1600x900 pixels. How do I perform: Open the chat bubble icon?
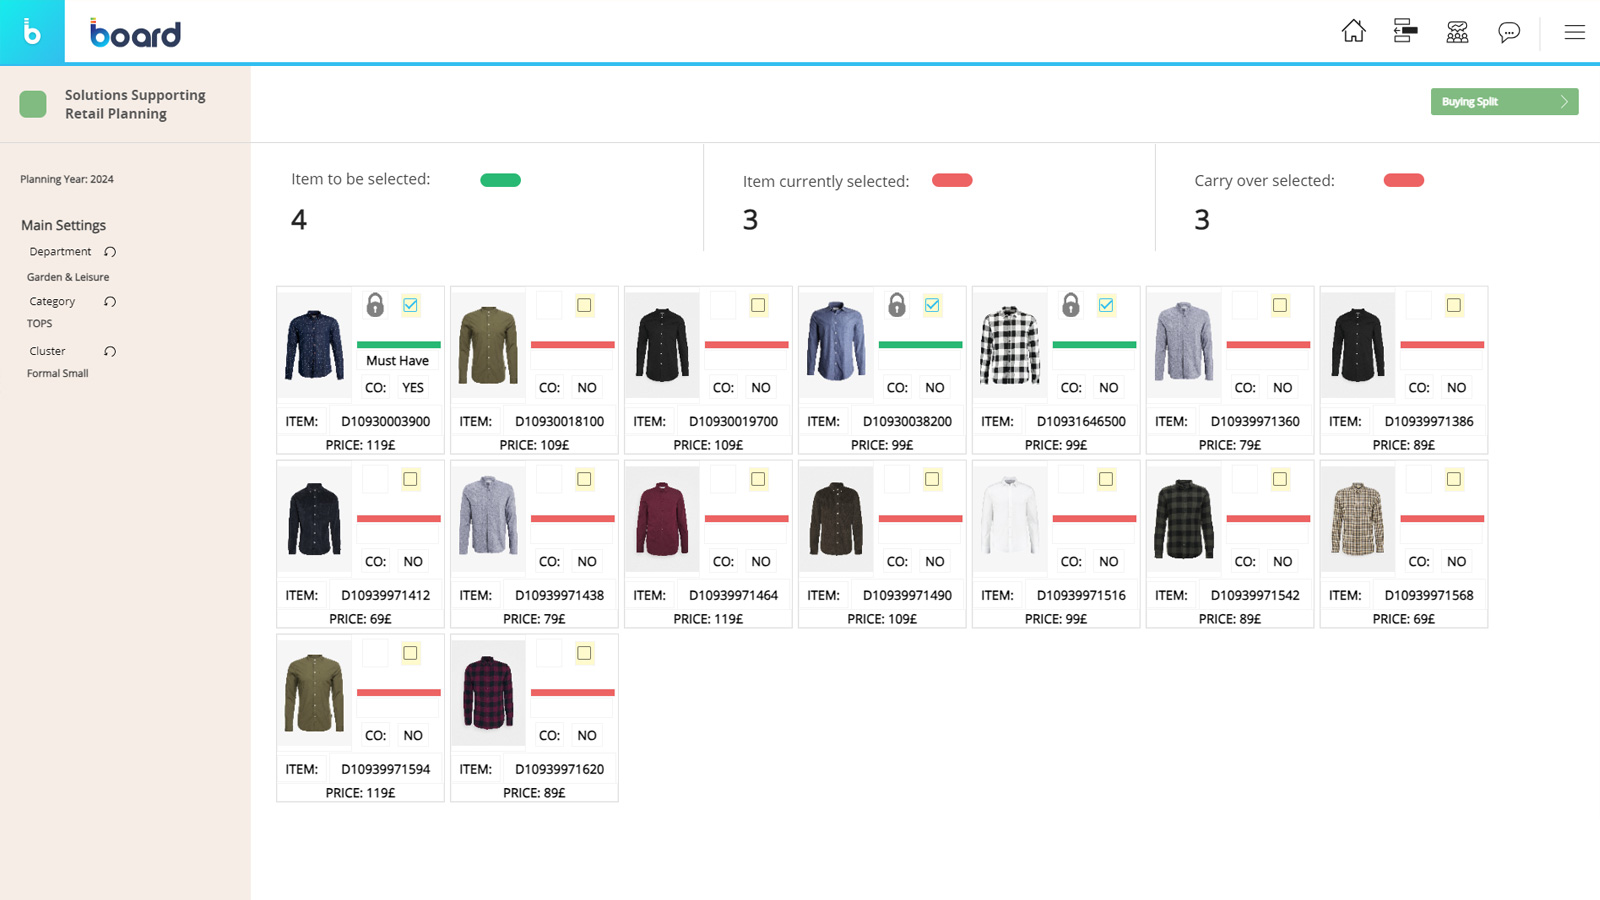click(1509, 31)
